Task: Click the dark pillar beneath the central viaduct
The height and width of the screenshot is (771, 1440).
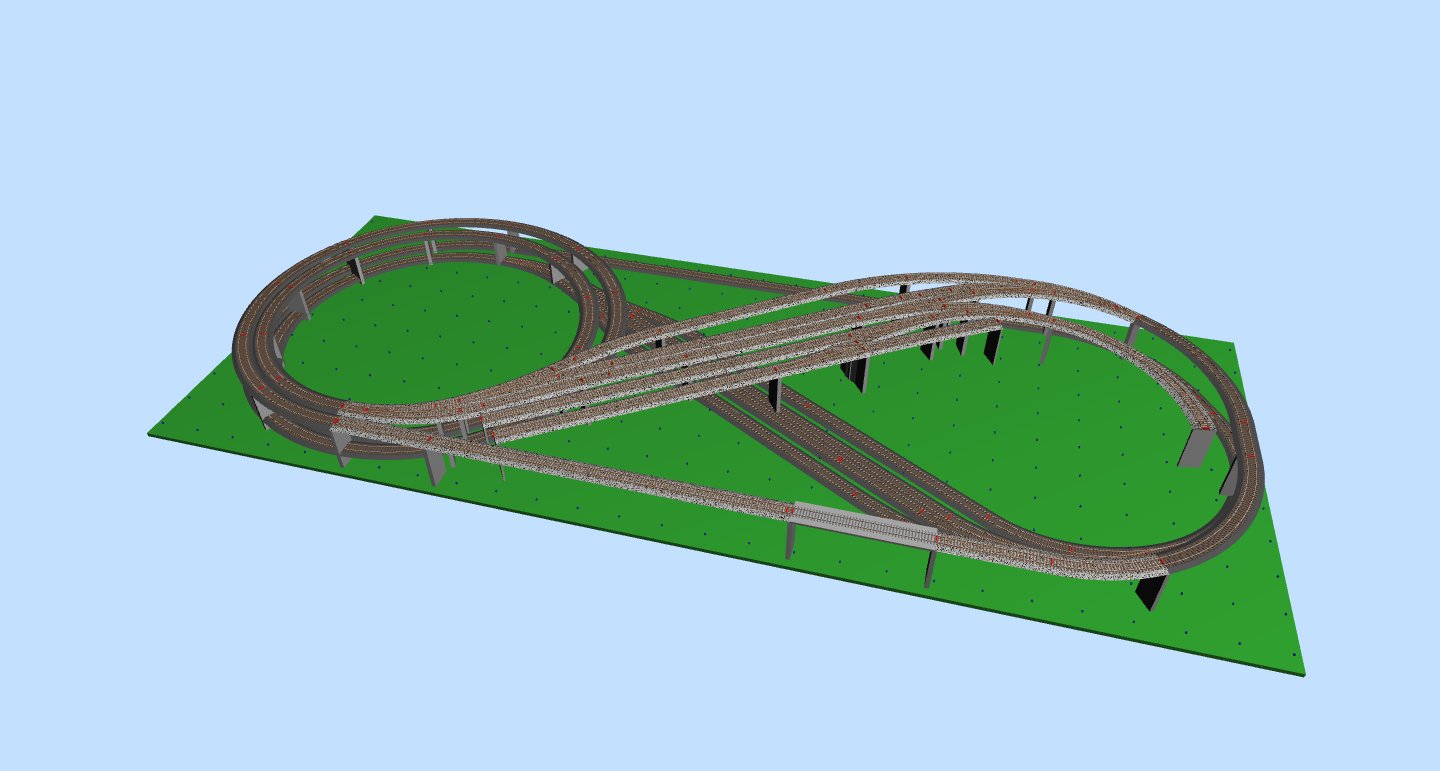Action: pyautogui.click(x=774, y=393)
